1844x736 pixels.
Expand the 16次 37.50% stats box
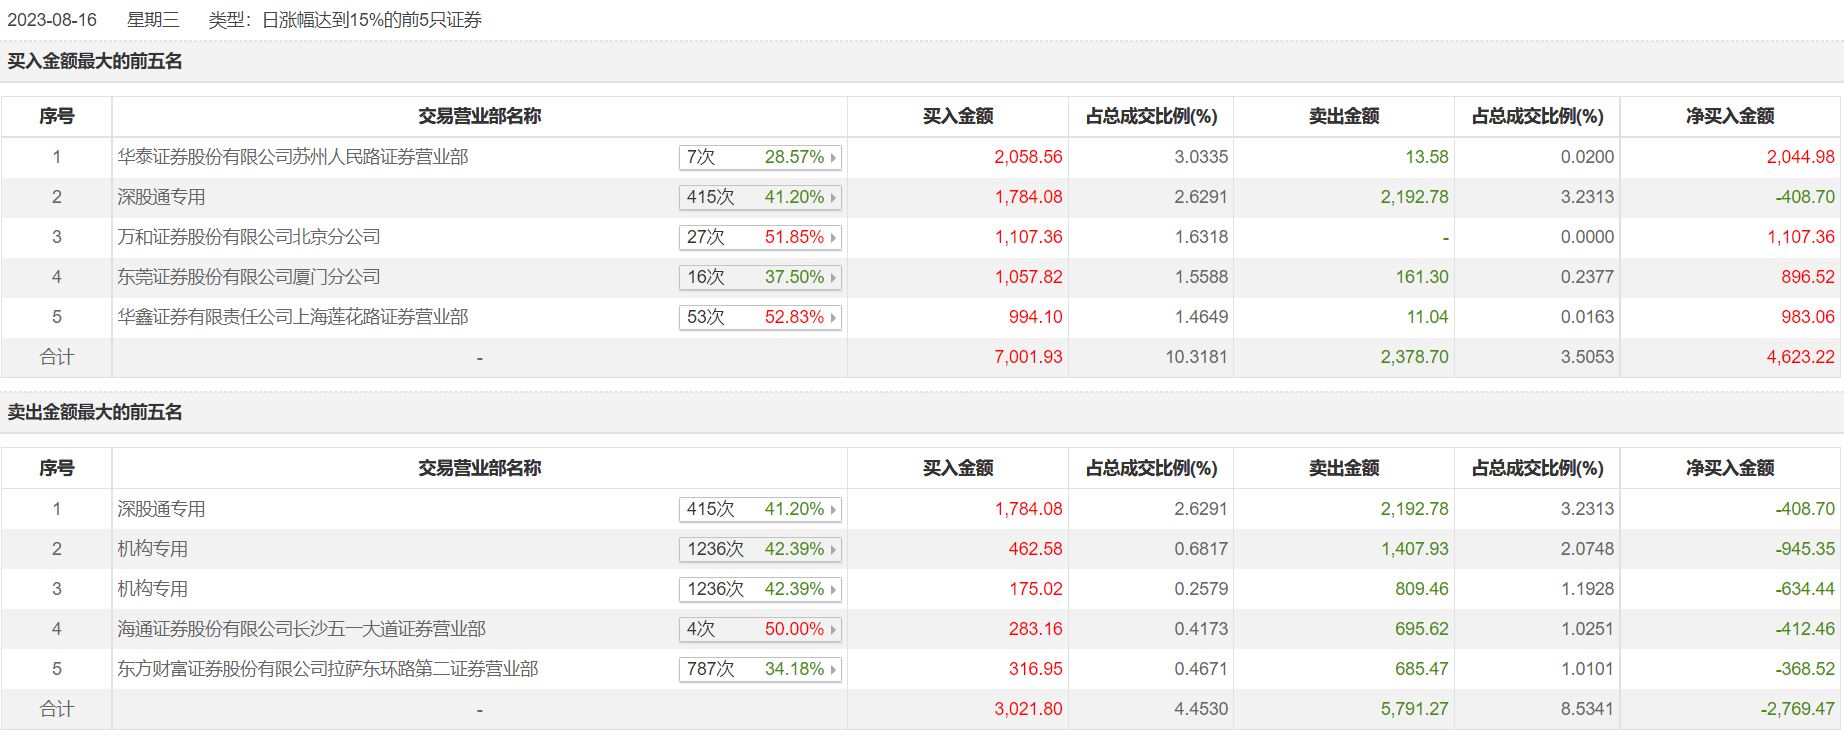pos(760,277)
